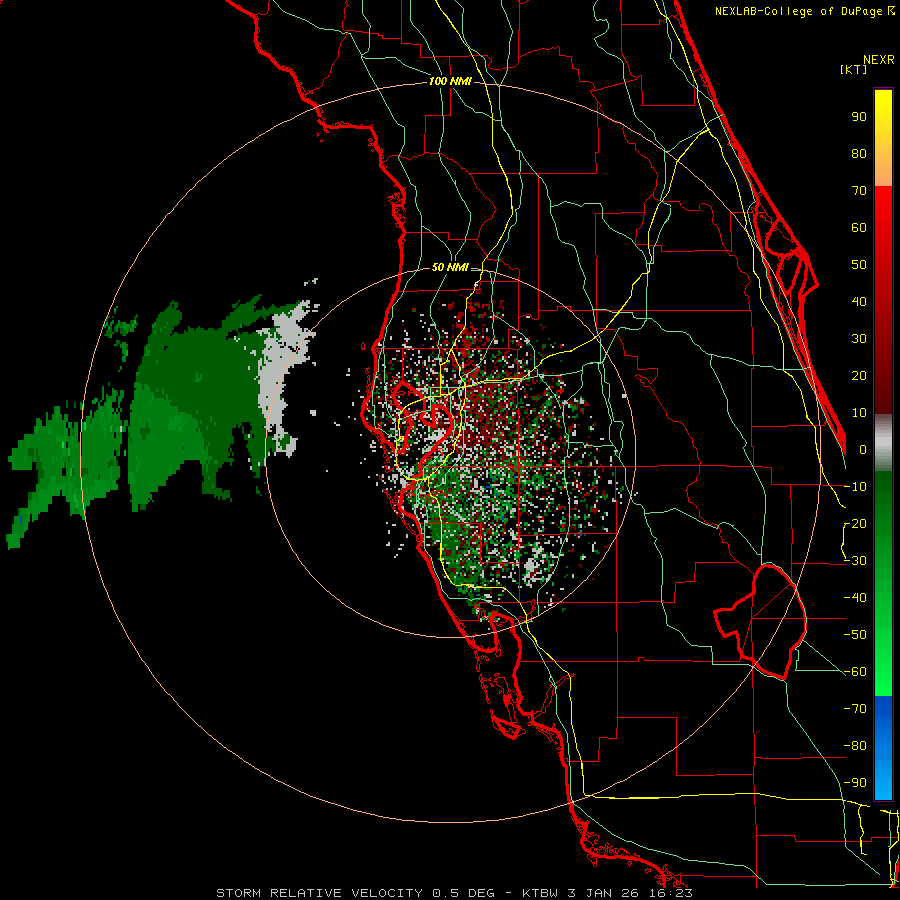Click the -10 knot scale value

coord(855,487)
